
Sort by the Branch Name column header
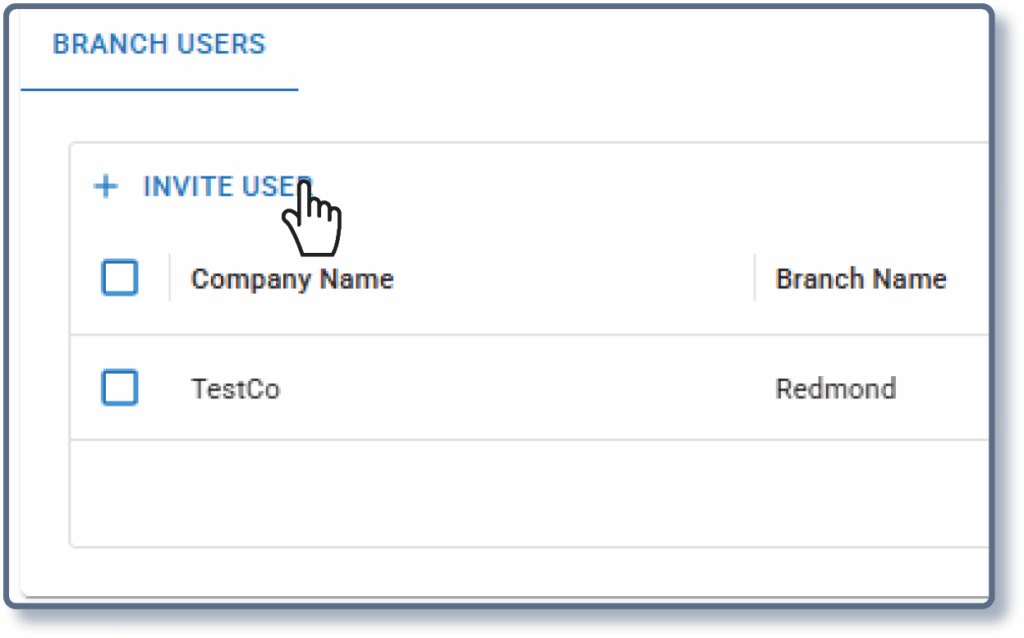coord(860,279)
